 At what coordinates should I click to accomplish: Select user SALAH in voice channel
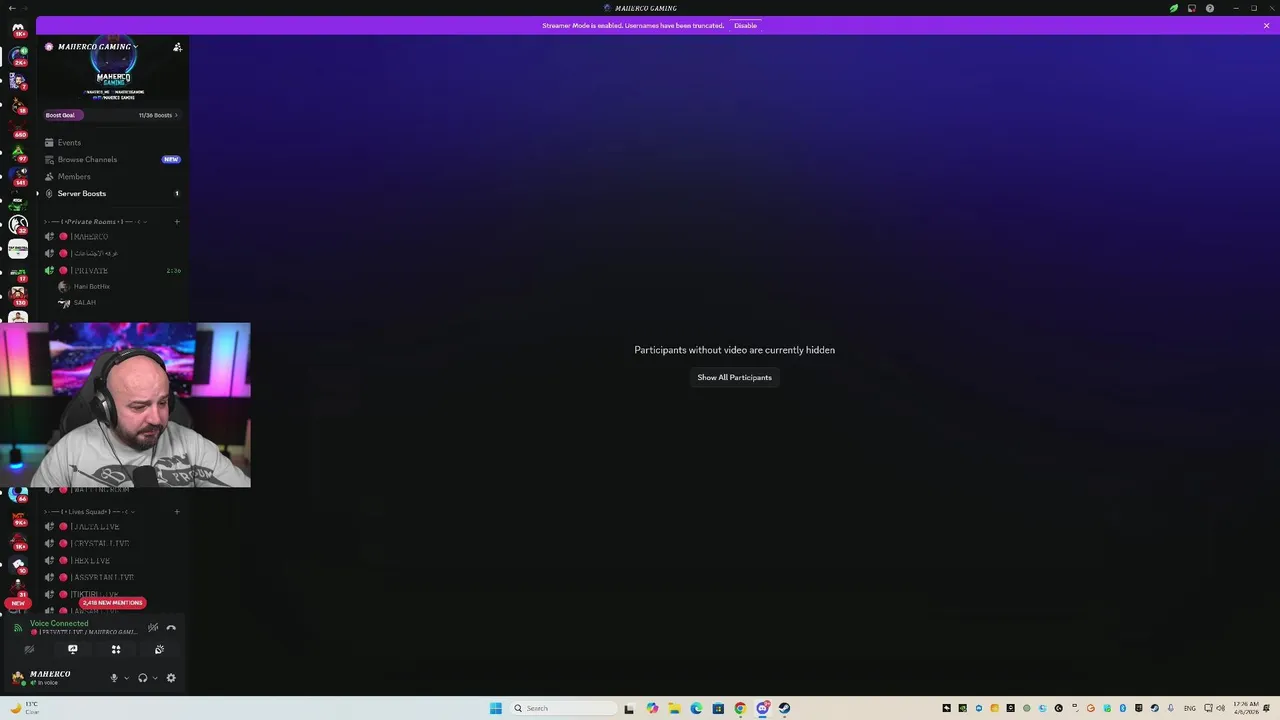tap(85, 302)
